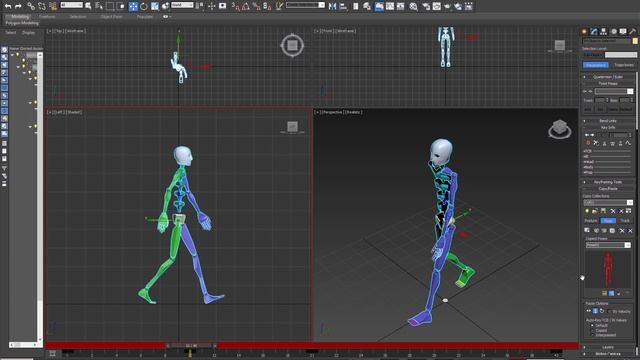Expand the Polygon Modeling ribbon panel
640x360 pixels.
[x=22, y=23]
